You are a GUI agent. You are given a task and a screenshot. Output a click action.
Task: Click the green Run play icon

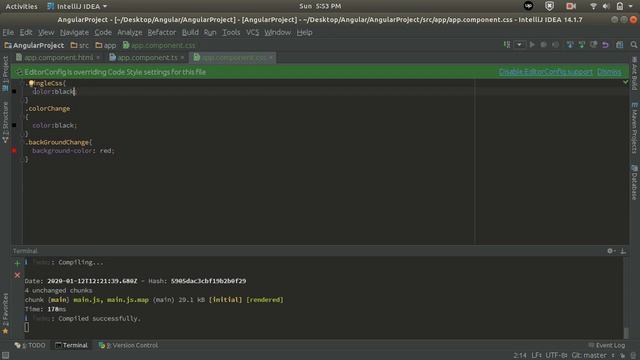(x=532, y=44)
